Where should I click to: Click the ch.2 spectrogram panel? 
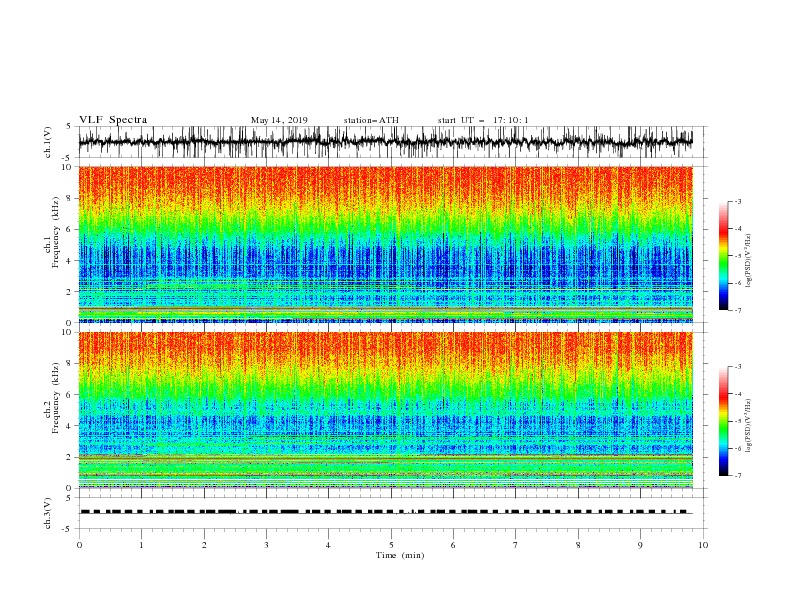(x=385, y=410)
